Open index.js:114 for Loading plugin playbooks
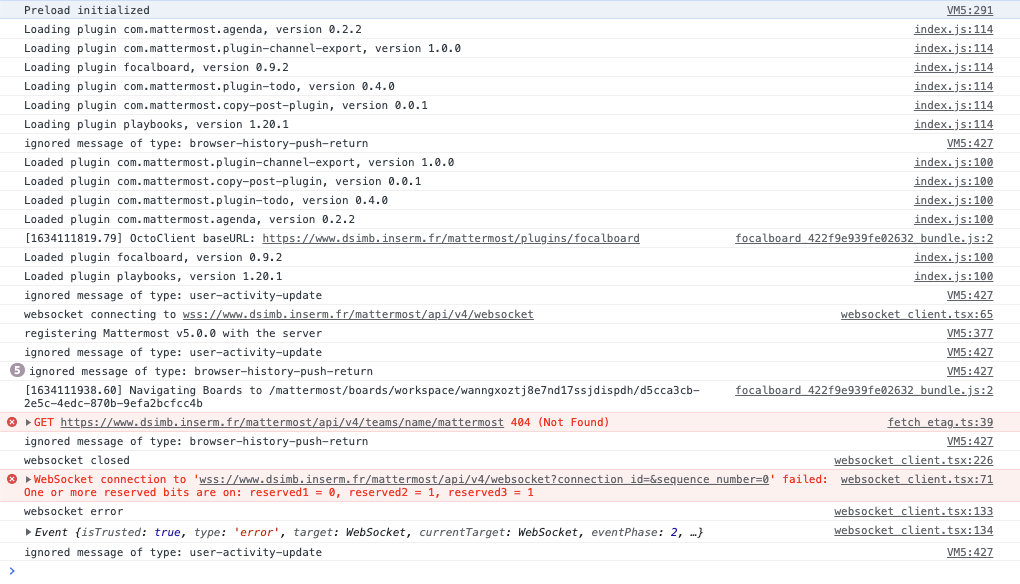 pos(953,124)
